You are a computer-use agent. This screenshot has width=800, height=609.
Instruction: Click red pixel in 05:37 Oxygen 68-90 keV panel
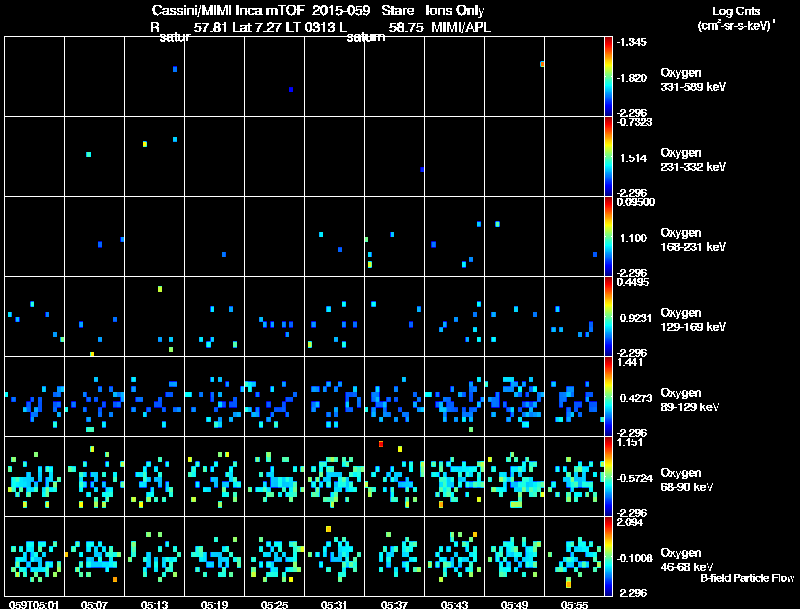tap(381, 444)
